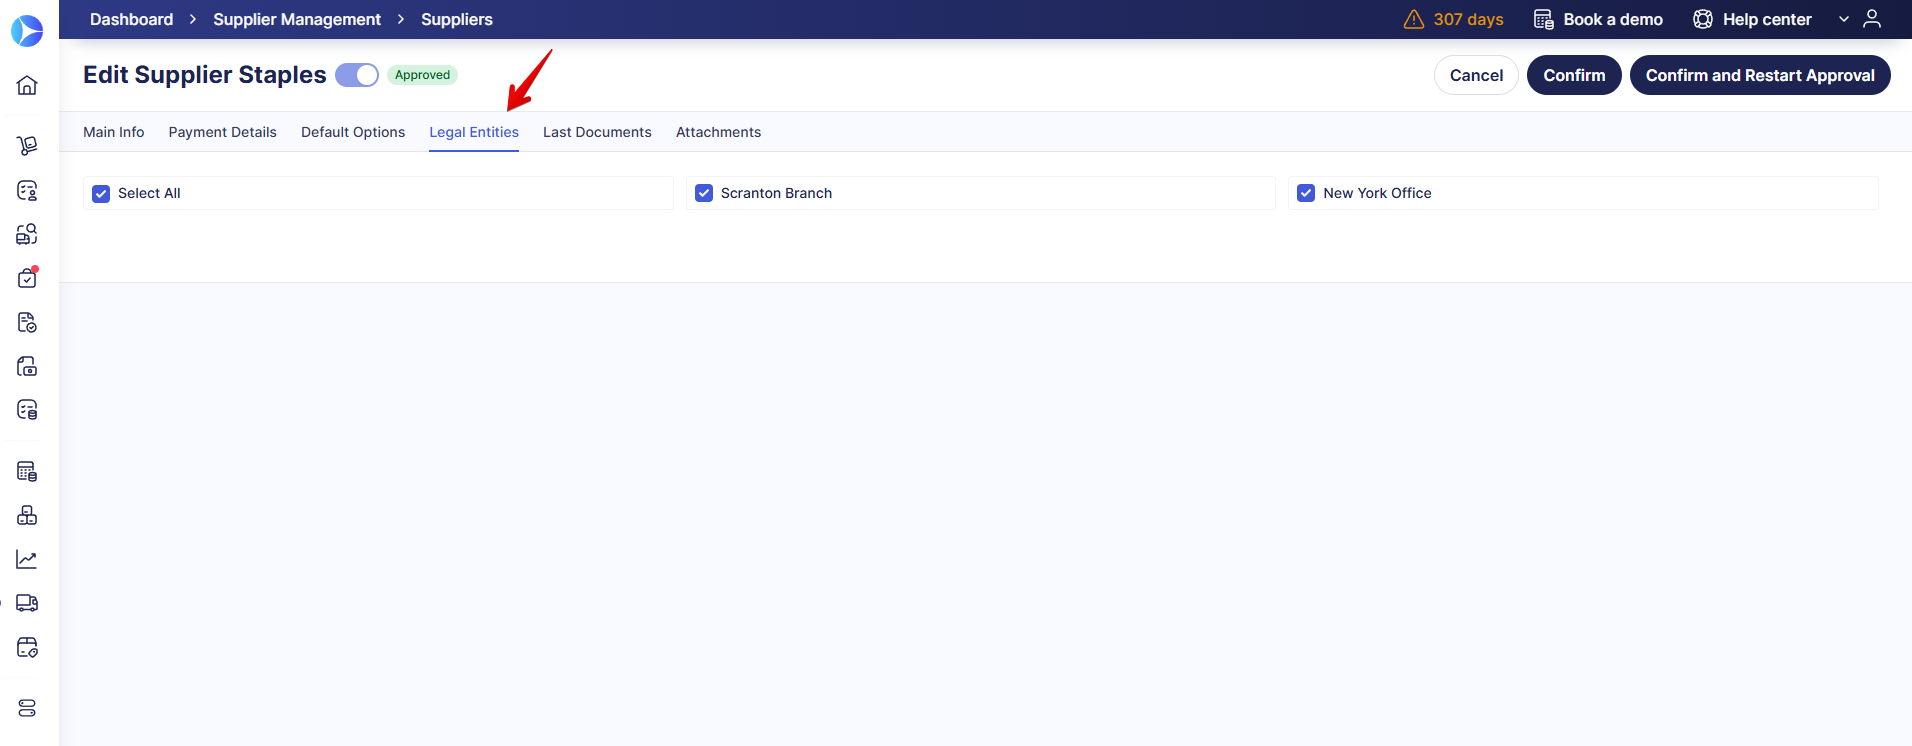
Task: Open the Home icon in the sidebar
Action: 27,85
